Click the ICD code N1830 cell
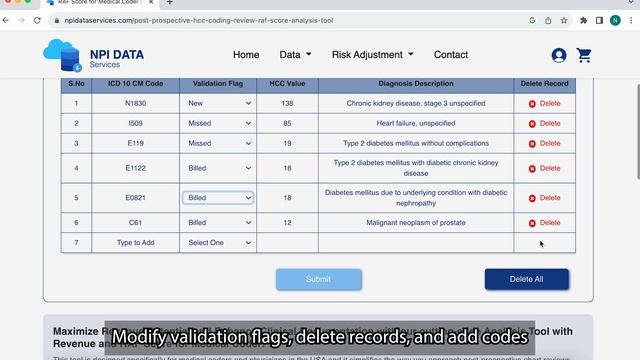640x360 pixels. tap(136, 103)
